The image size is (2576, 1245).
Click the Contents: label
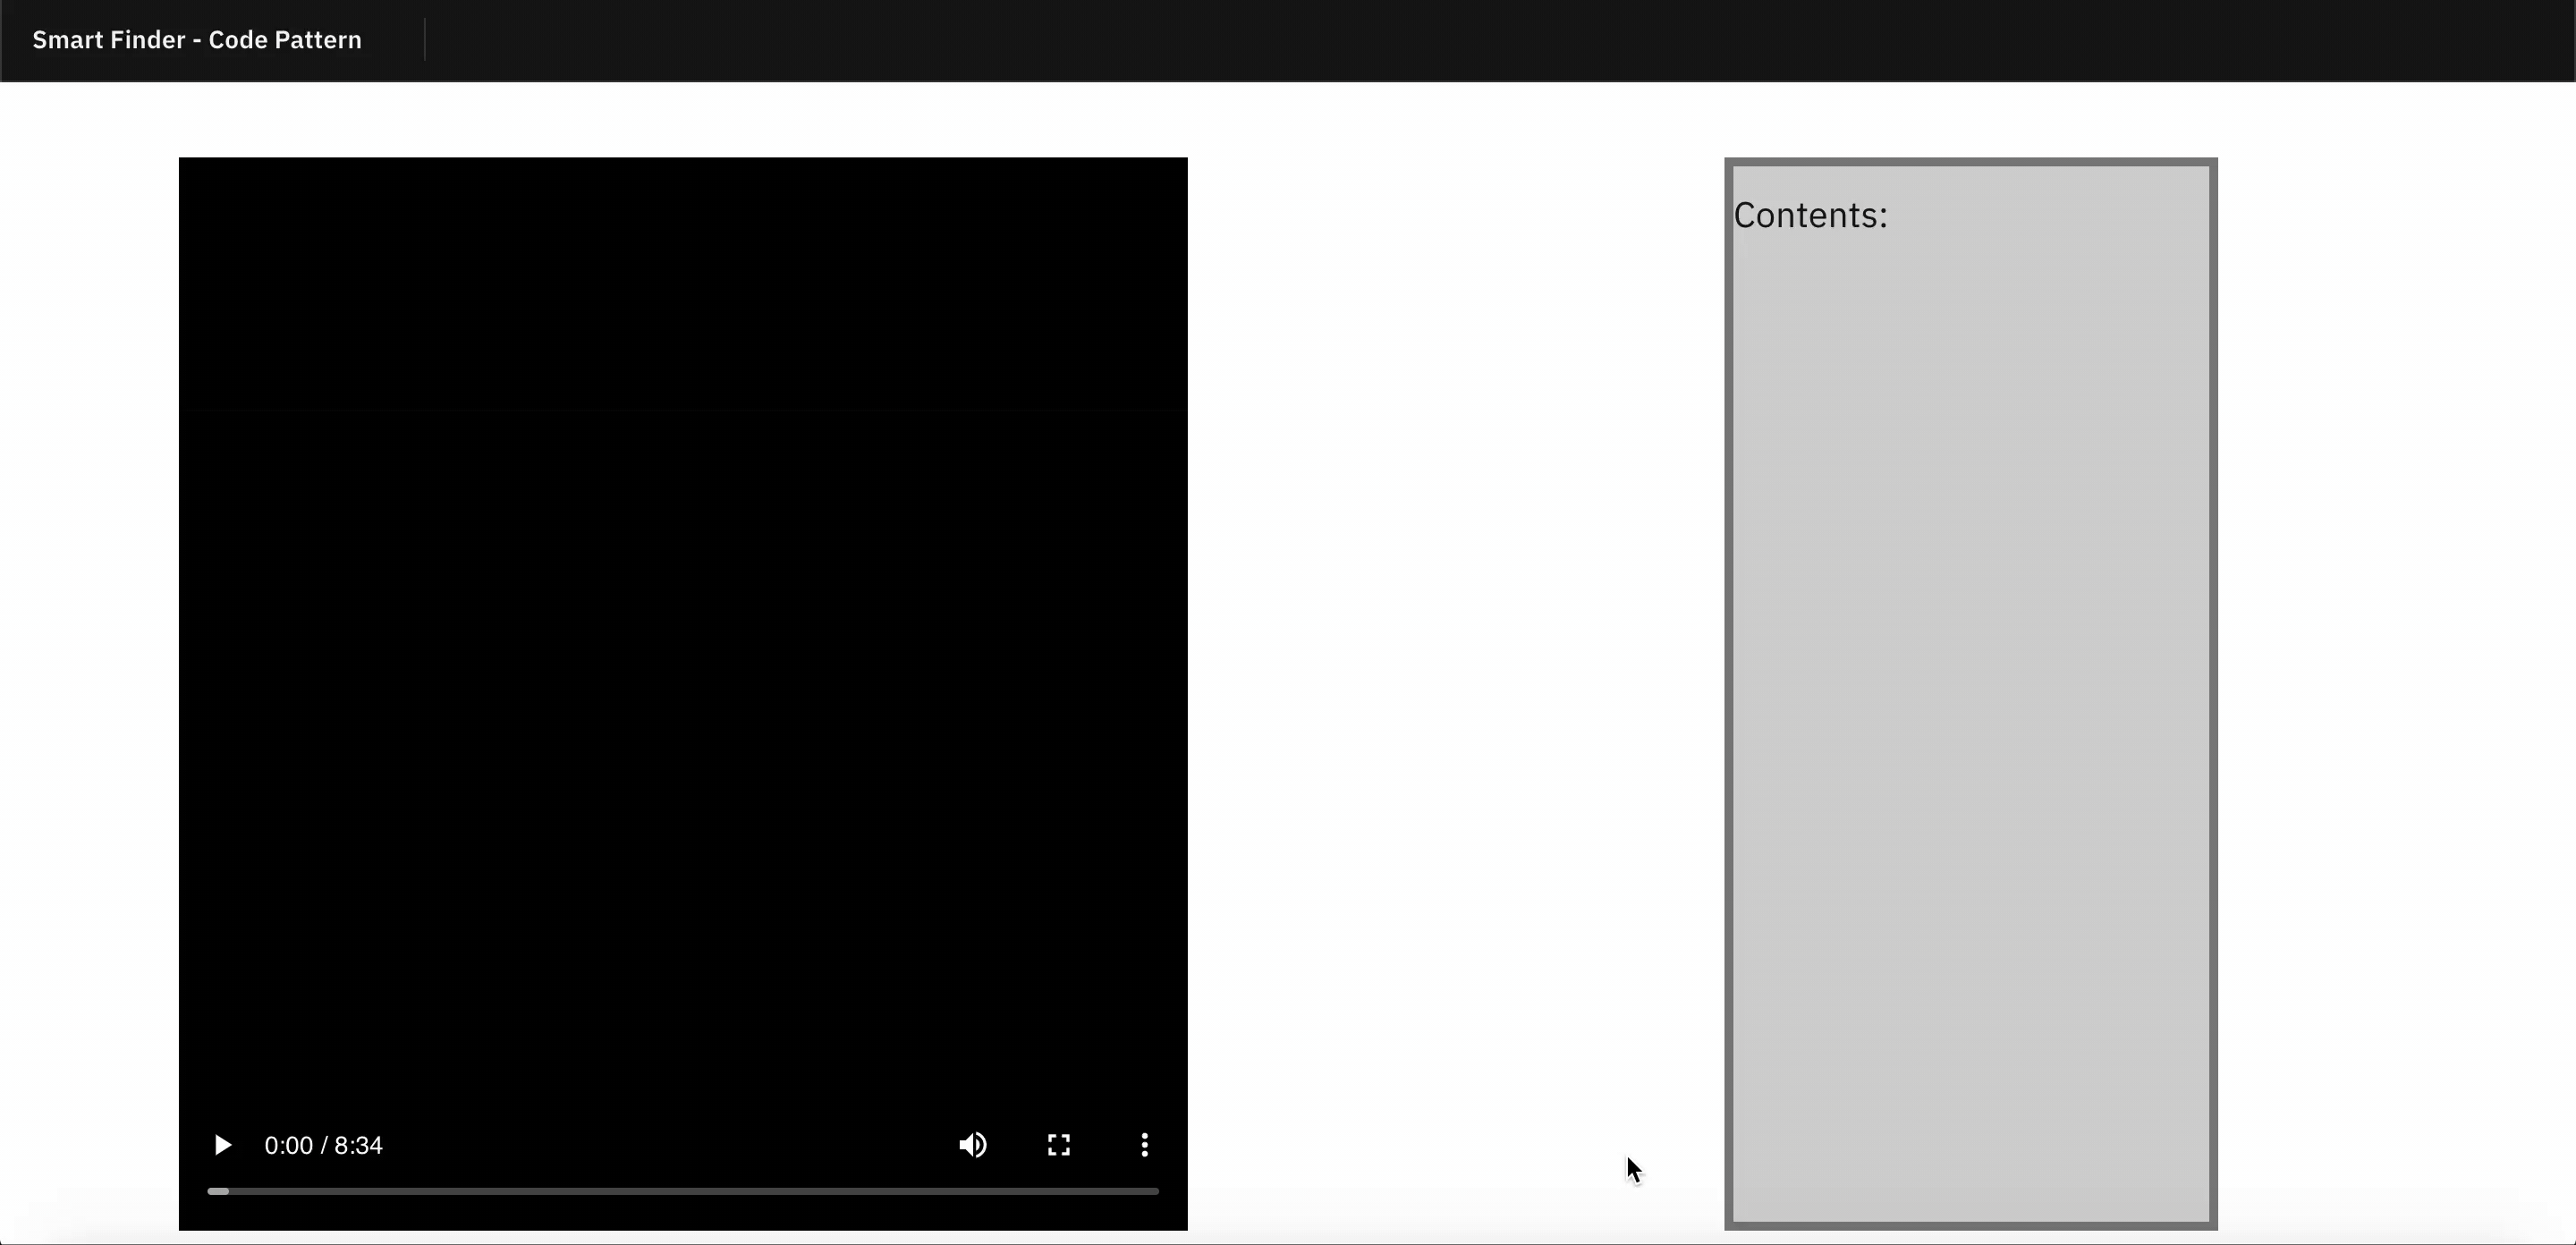pyautogui.click(x=1810, y=216)
